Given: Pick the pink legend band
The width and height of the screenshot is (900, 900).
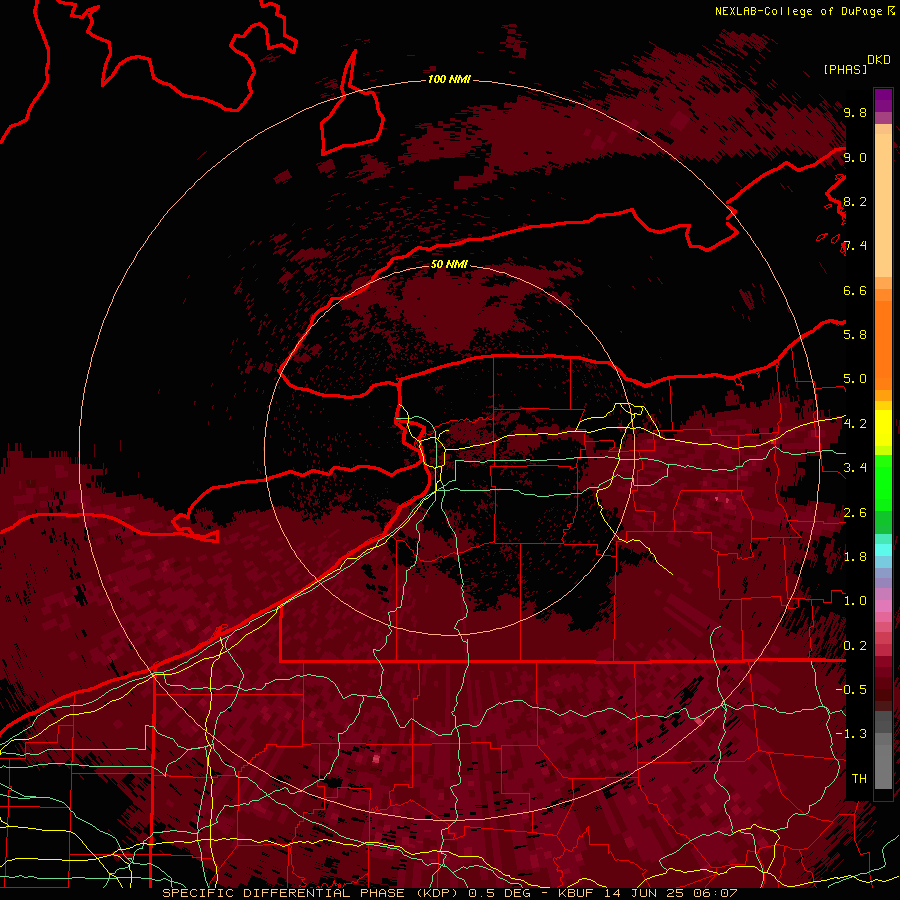Looking at the screenshot, I should coord(883,606).
